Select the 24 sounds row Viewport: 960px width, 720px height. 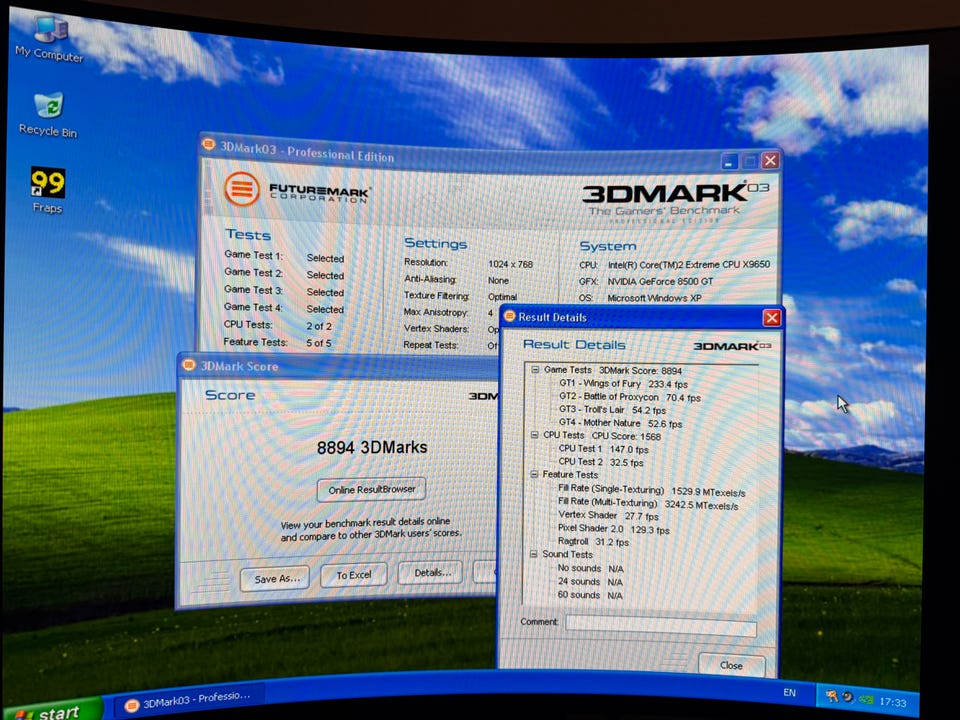pos(590,582)
